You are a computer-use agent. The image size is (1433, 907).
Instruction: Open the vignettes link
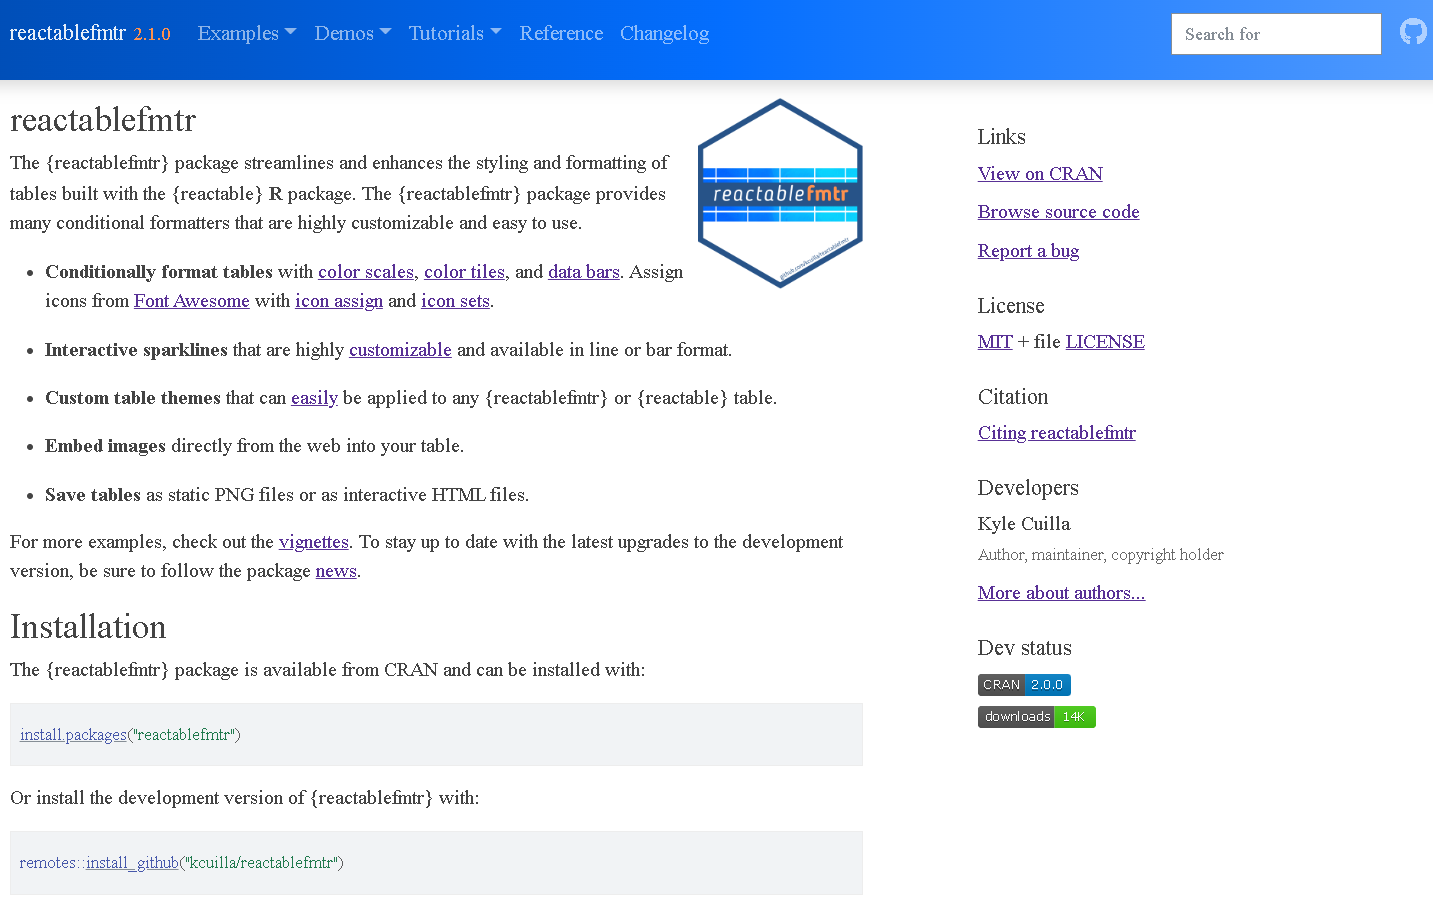[x=314, y=542]
